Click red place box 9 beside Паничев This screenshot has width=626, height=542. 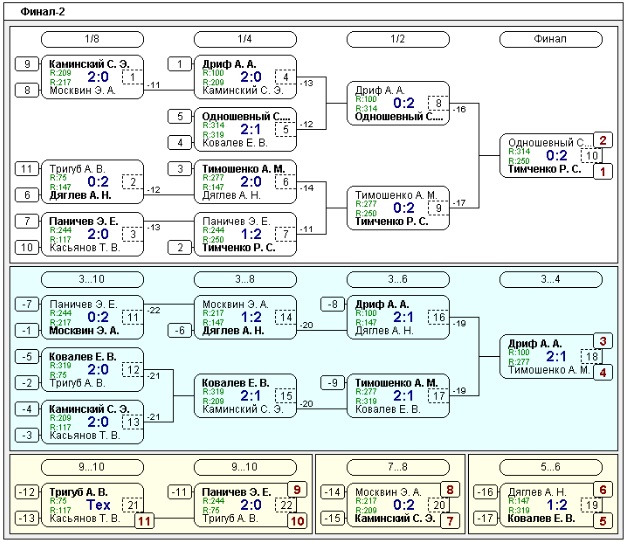[297, 490]
